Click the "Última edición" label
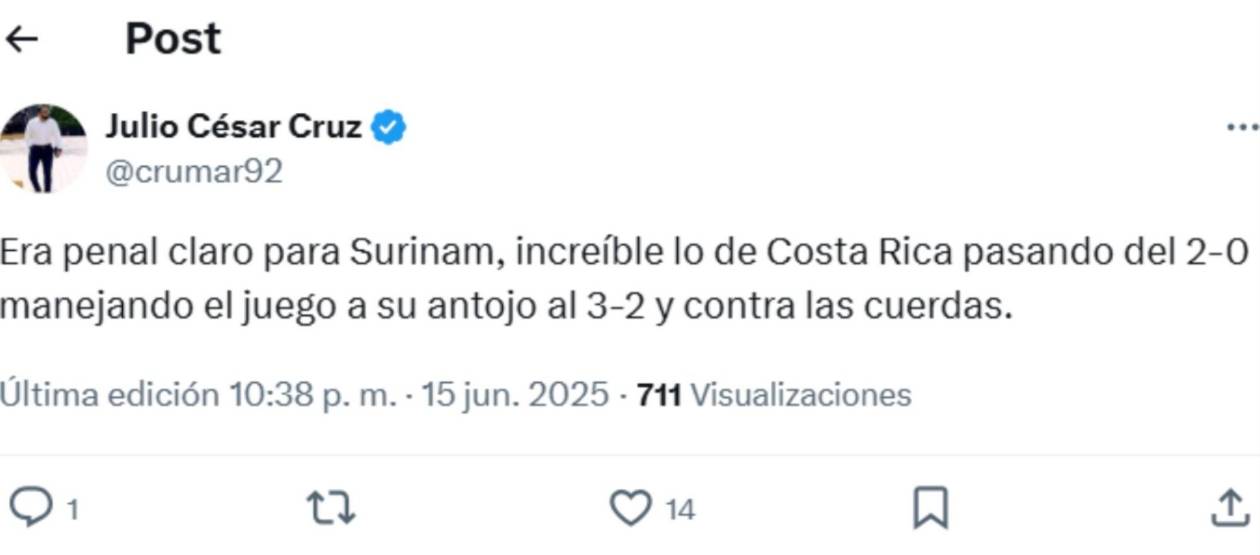Screen dimensions: 1260x555 [x=109, y=395]
